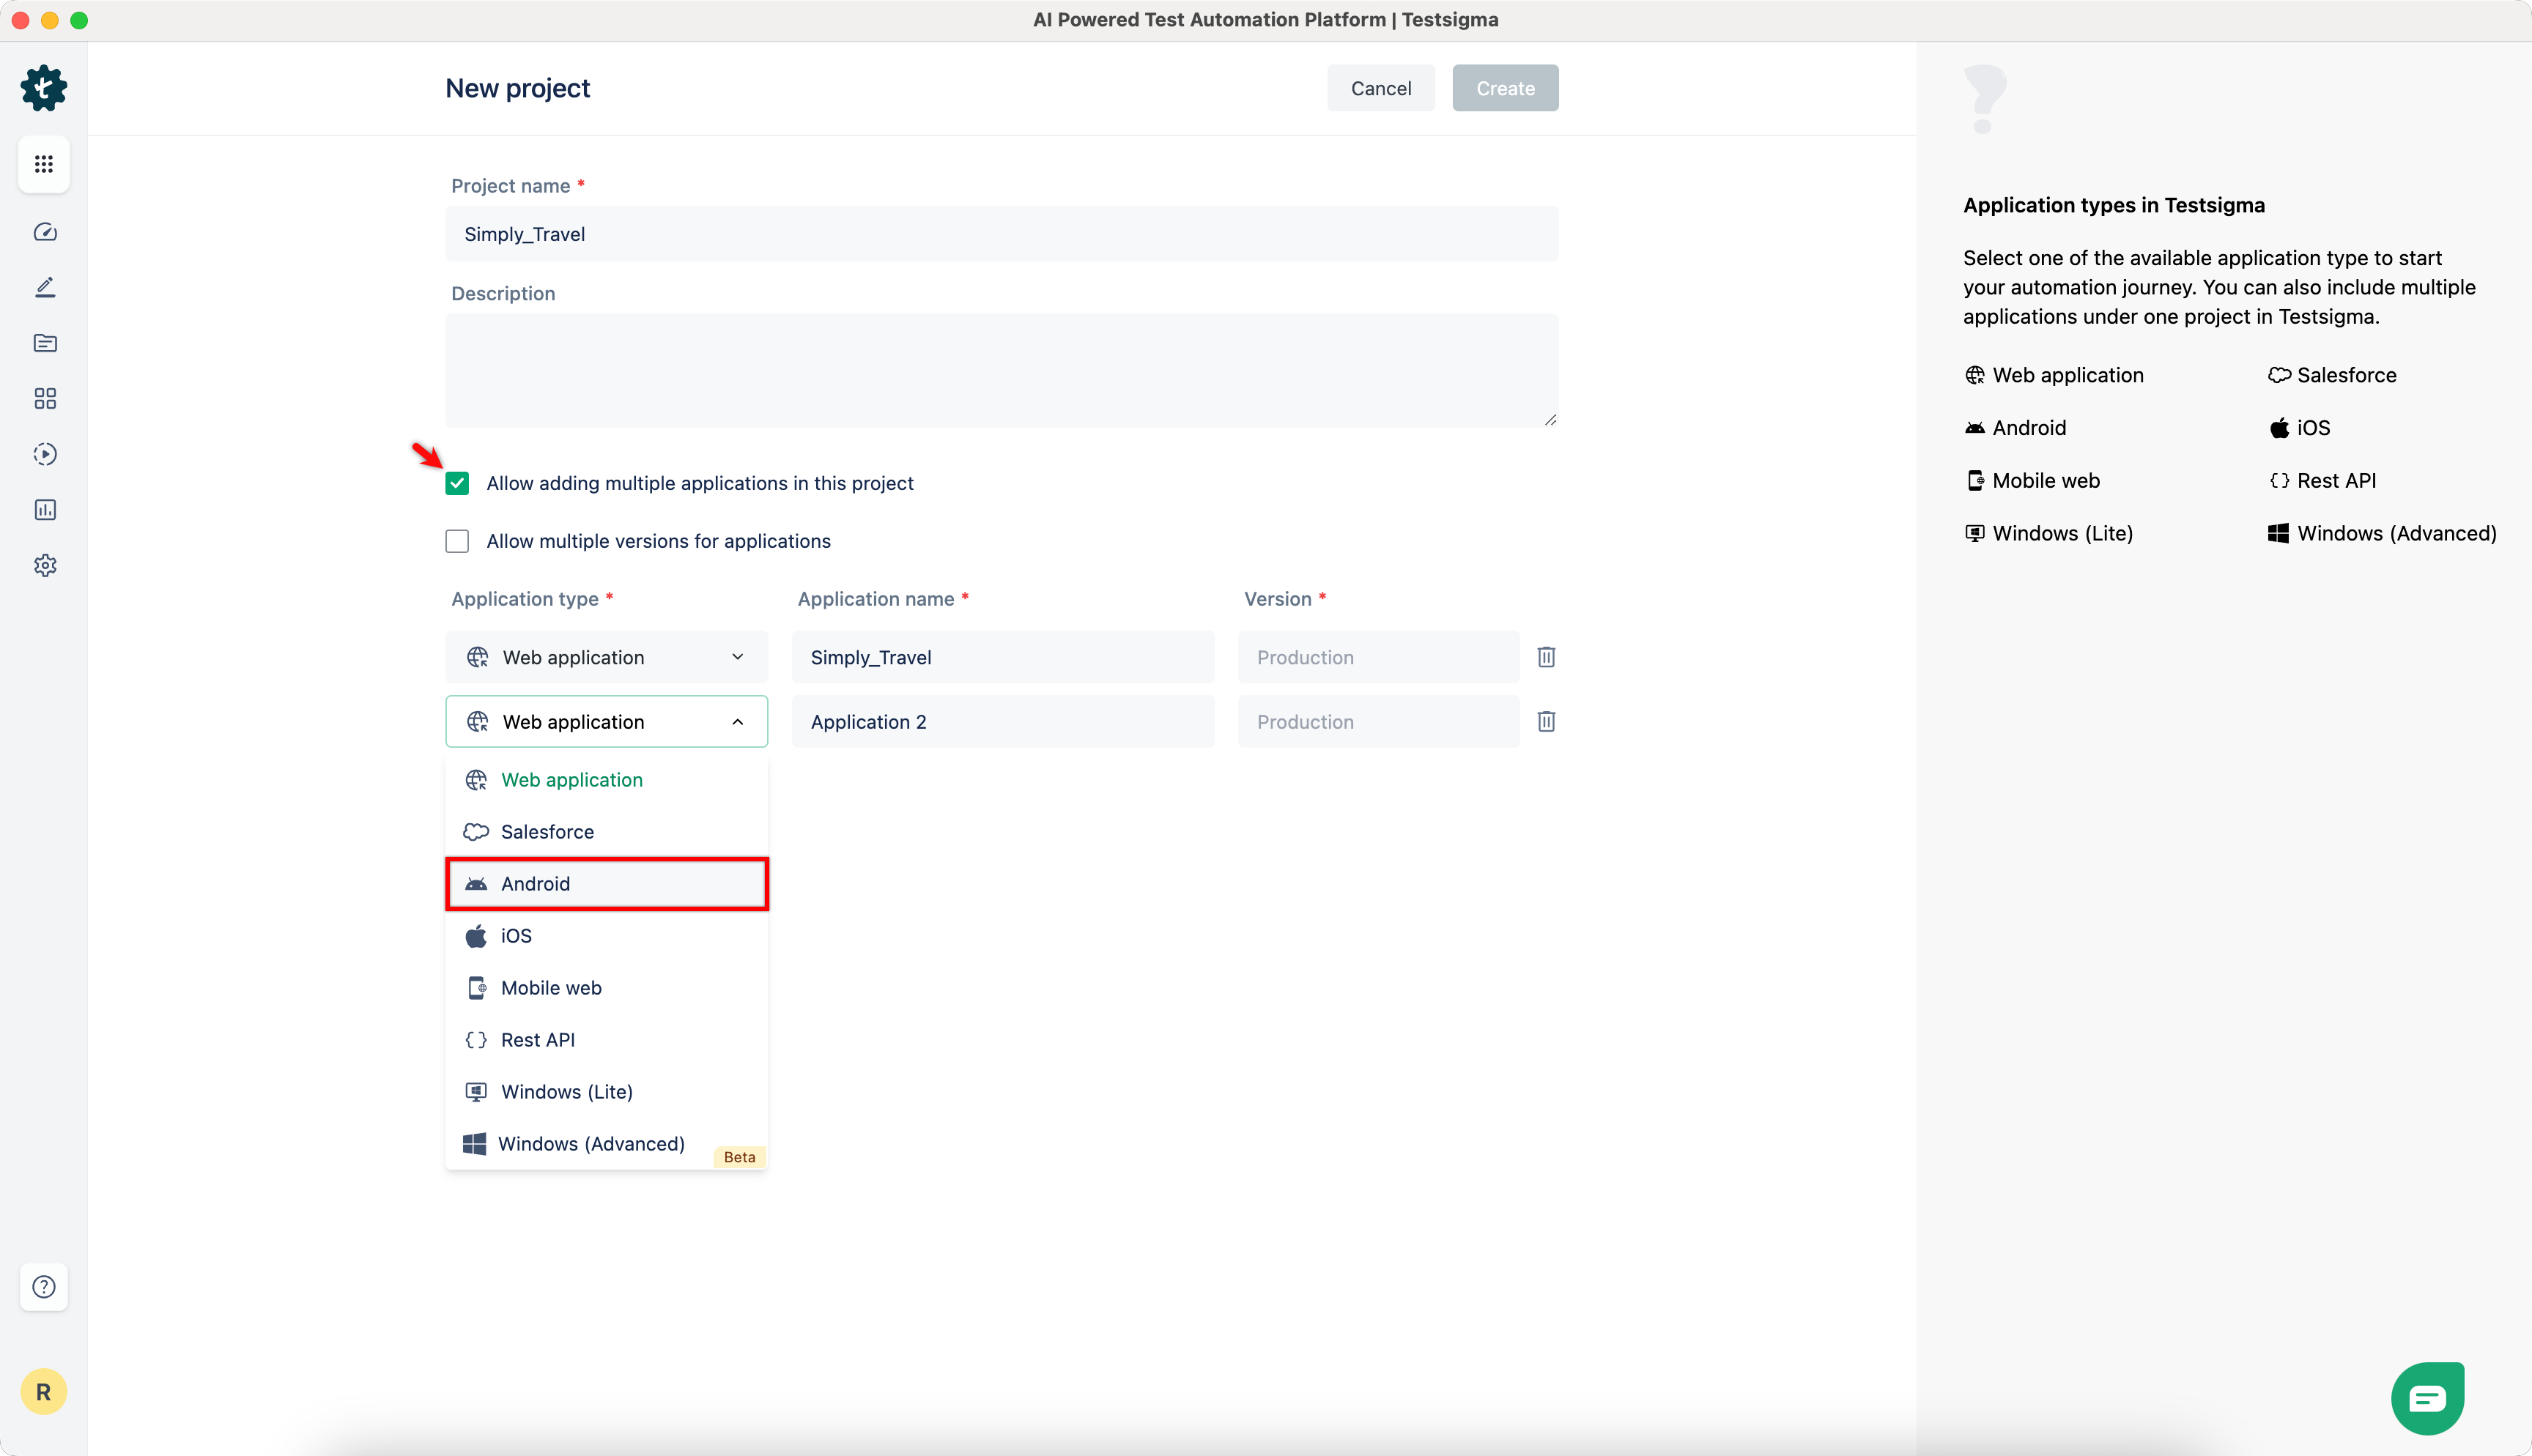
Task: Click the Create button
Action: [x=1505, y=88]
